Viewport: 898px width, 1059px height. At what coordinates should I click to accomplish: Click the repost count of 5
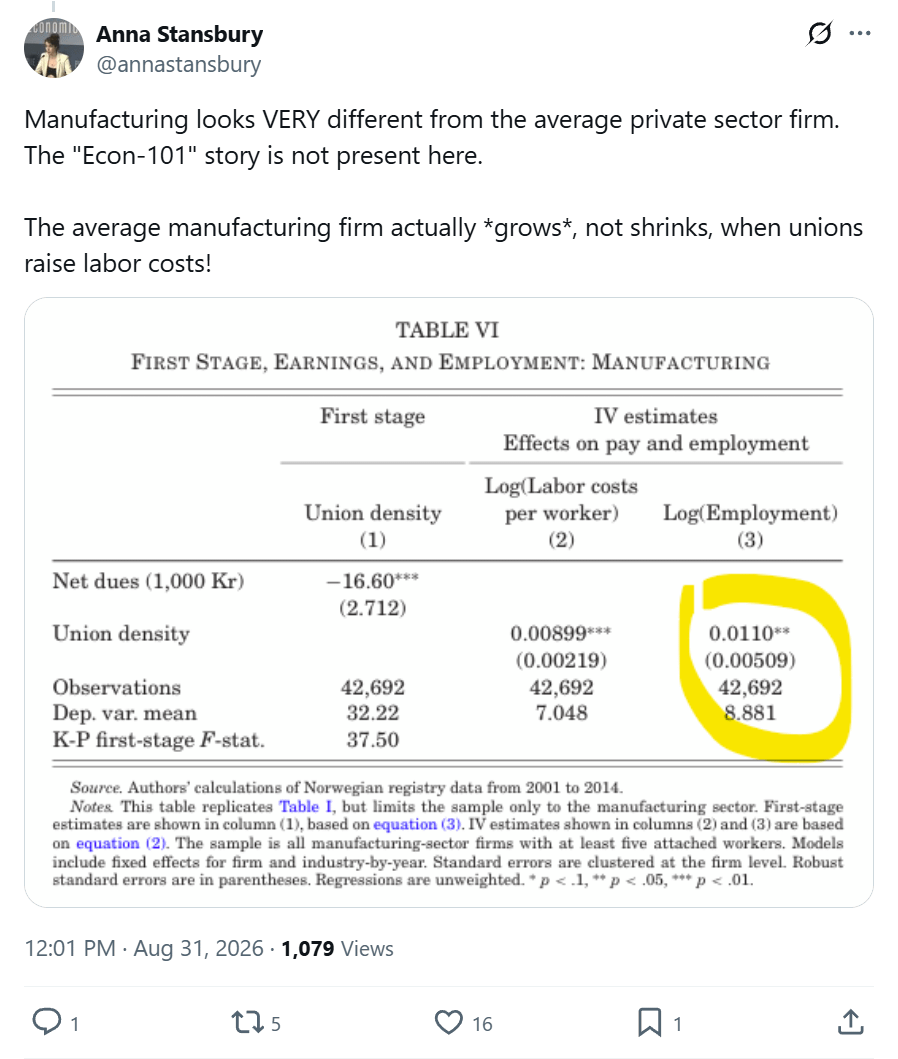275,1024
